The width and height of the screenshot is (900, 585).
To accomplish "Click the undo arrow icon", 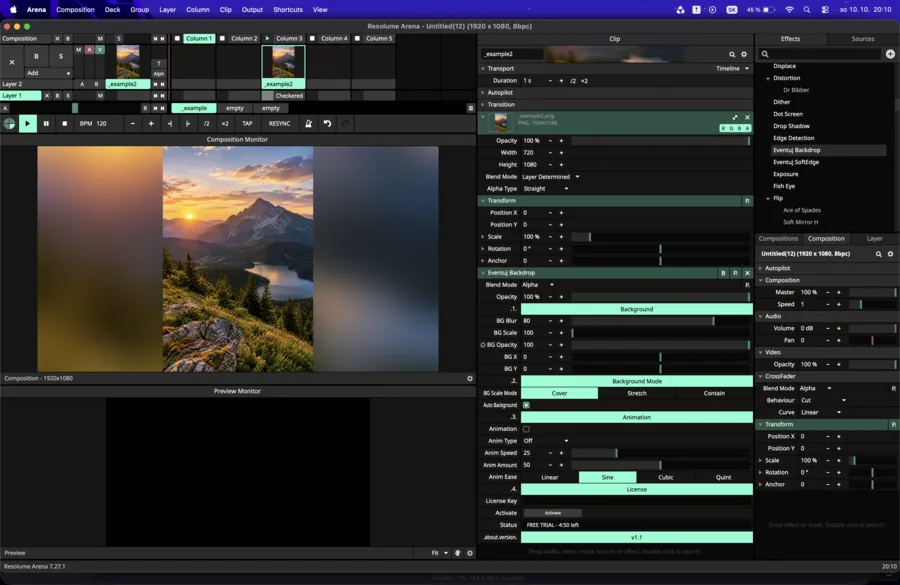I will click(x=327, y=123).
